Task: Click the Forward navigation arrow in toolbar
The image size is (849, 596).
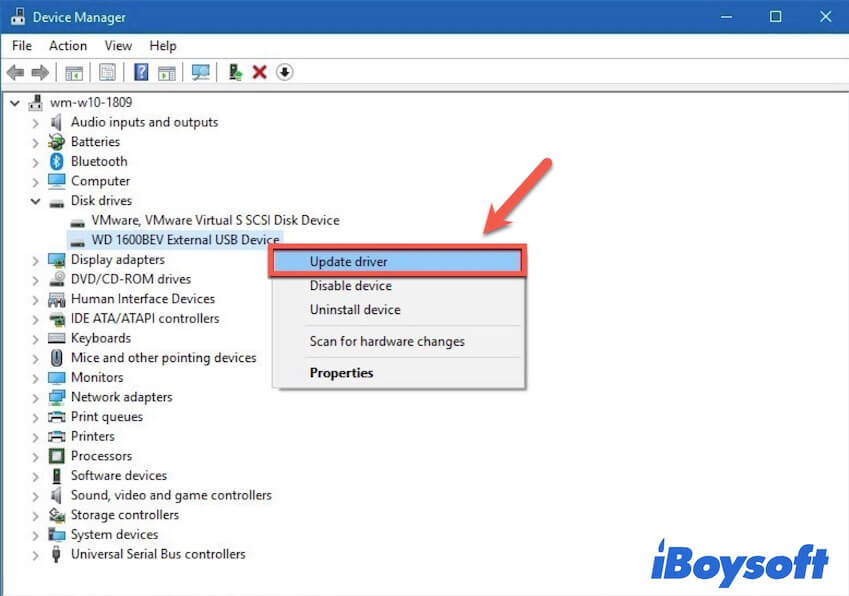Action: (x=38, y=72)
